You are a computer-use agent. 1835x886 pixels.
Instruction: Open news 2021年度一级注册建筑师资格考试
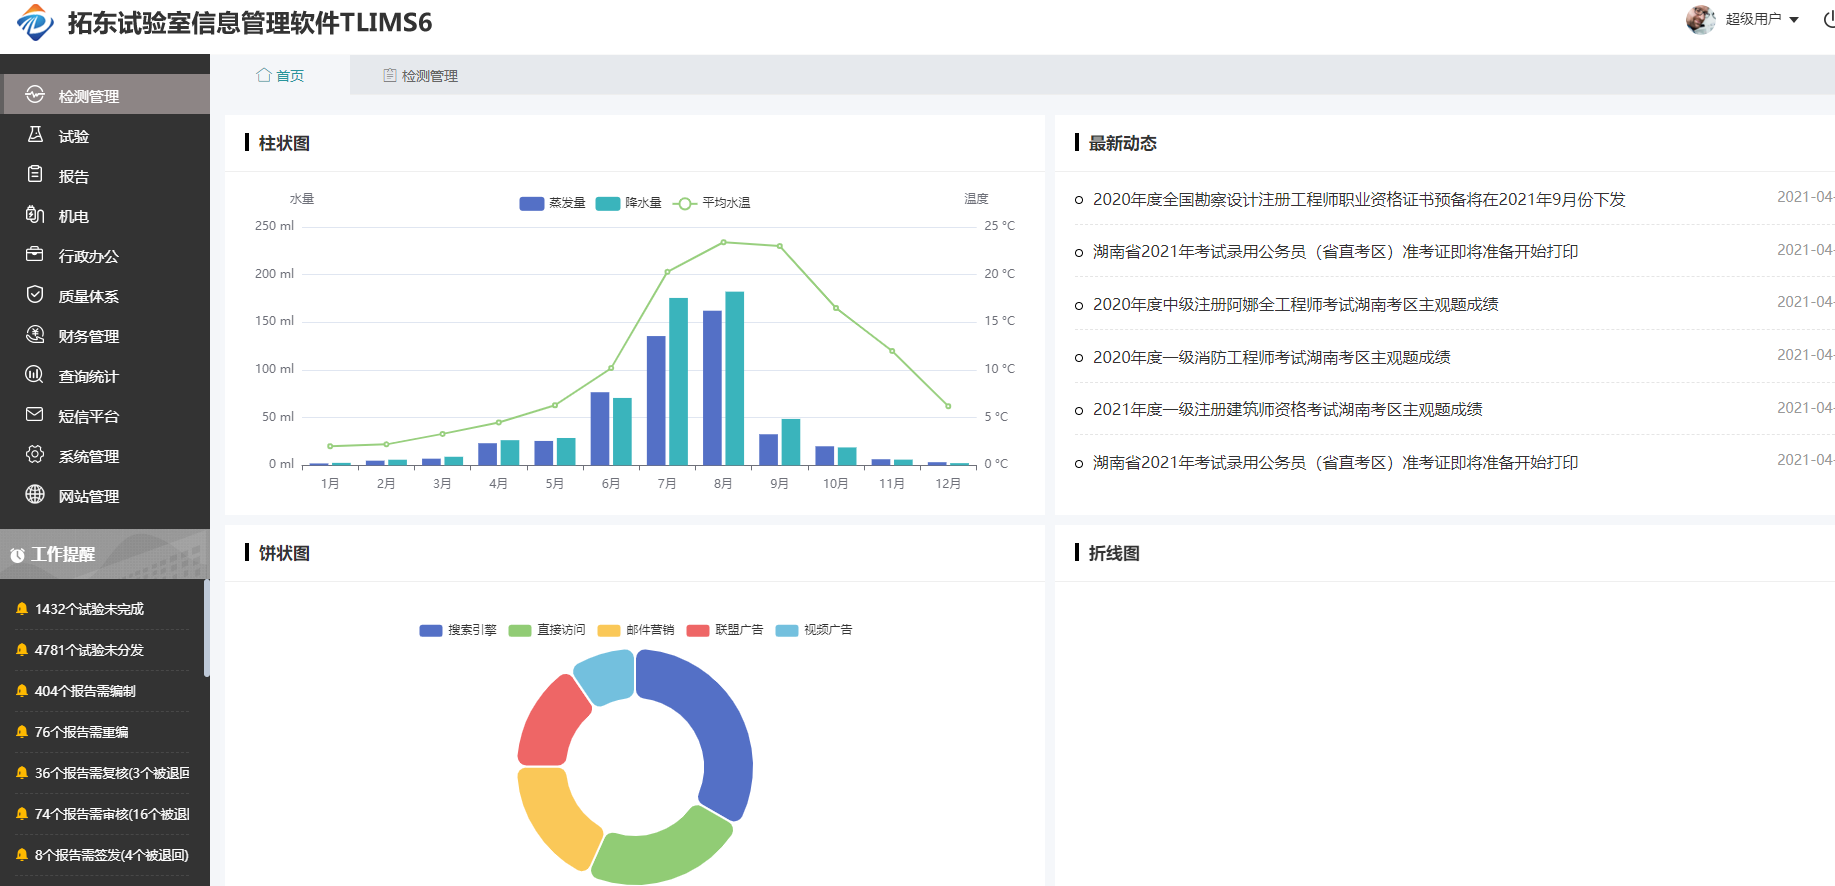(x=1287, y=410)
